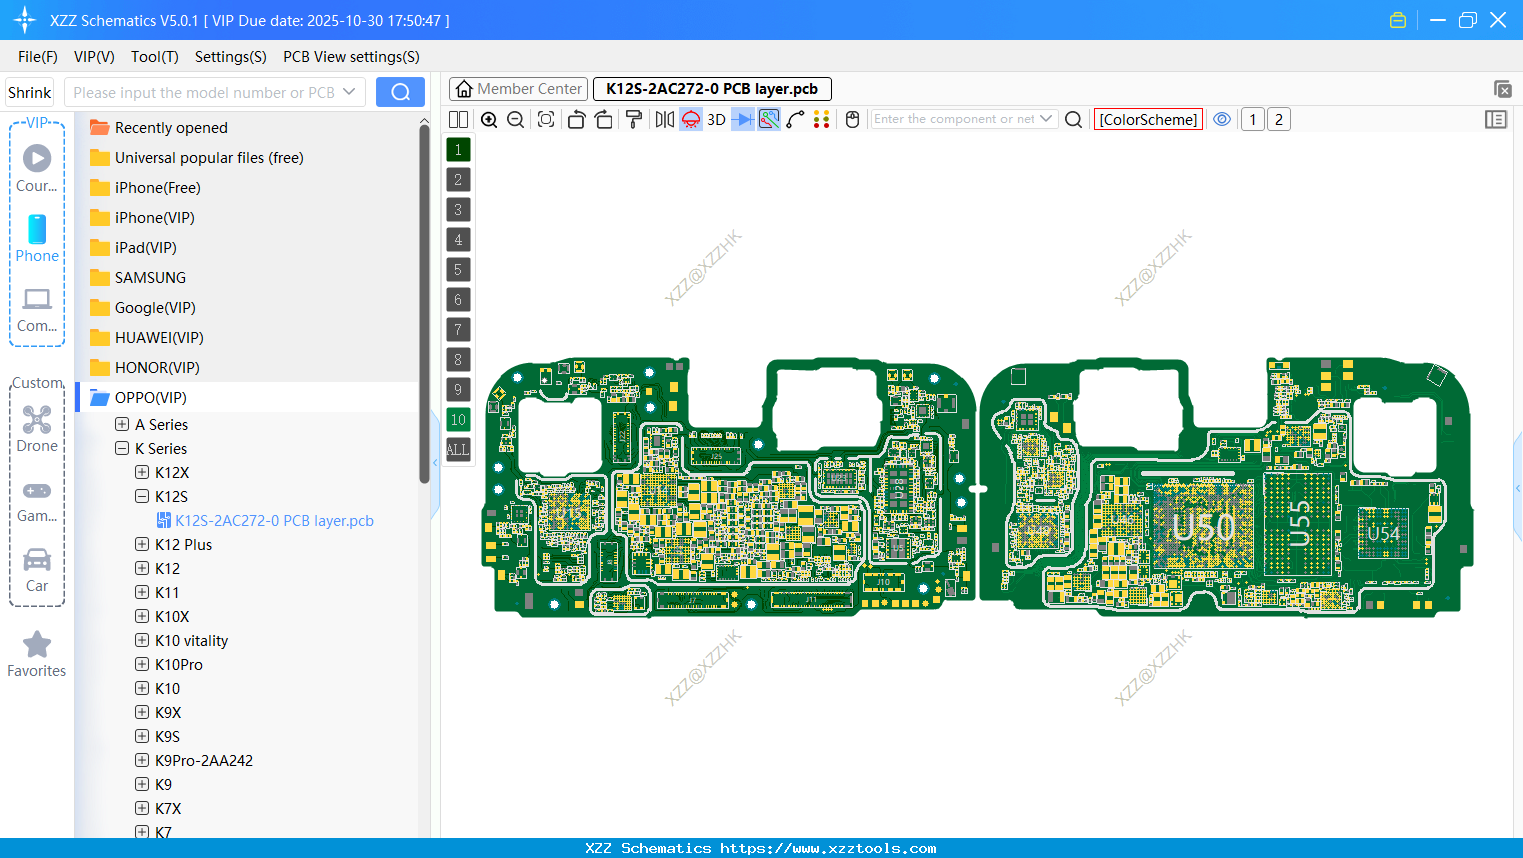
Task: Select PCB layer 3
Action: (458, 209)
